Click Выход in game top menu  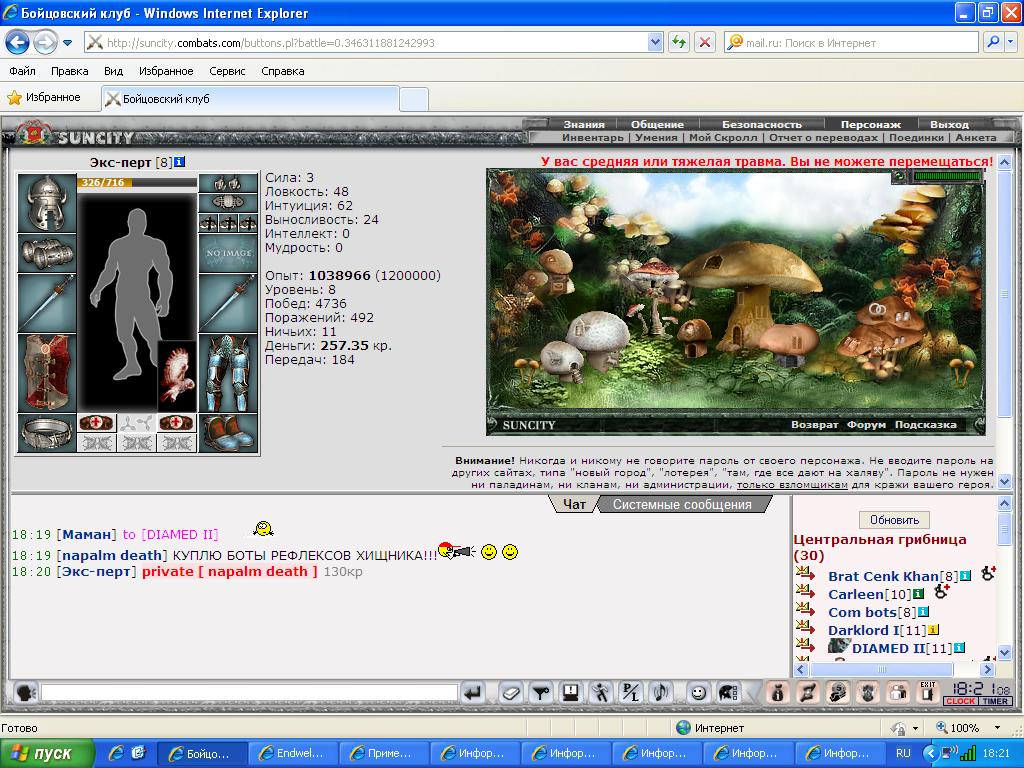click(950, 124)
